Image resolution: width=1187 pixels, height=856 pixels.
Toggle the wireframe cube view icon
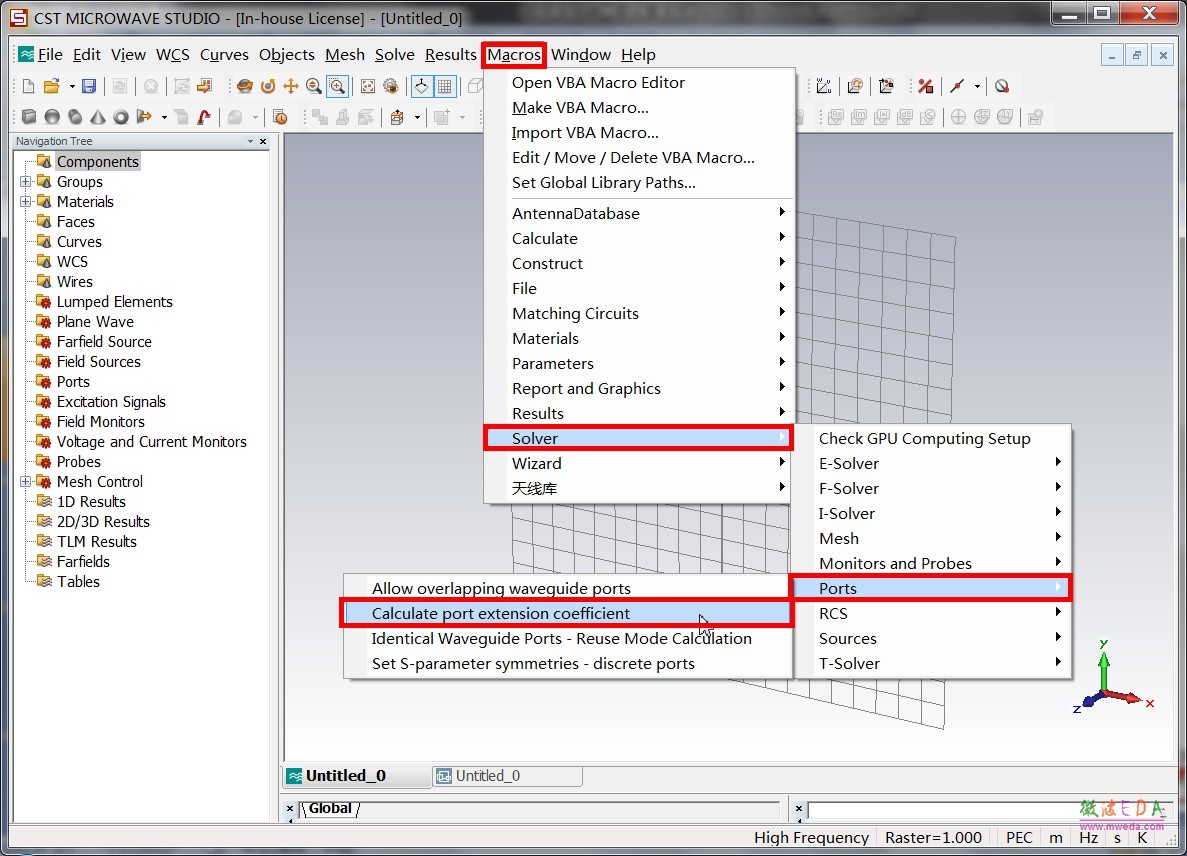[475, 86]
